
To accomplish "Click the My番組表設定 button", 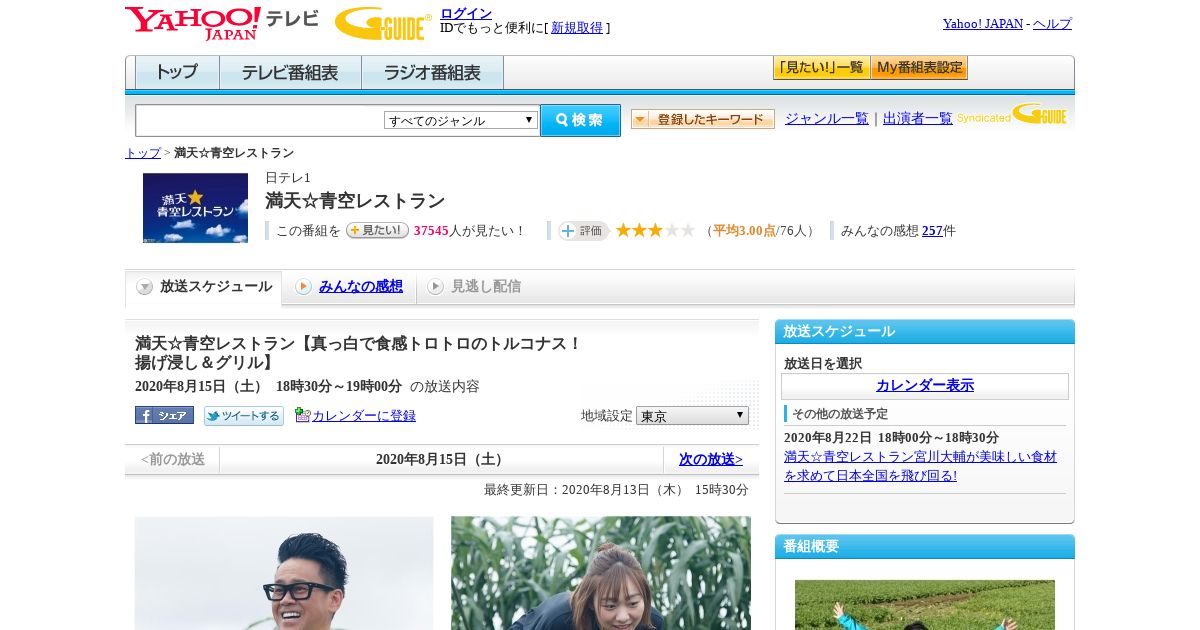I will pos(919,68).
